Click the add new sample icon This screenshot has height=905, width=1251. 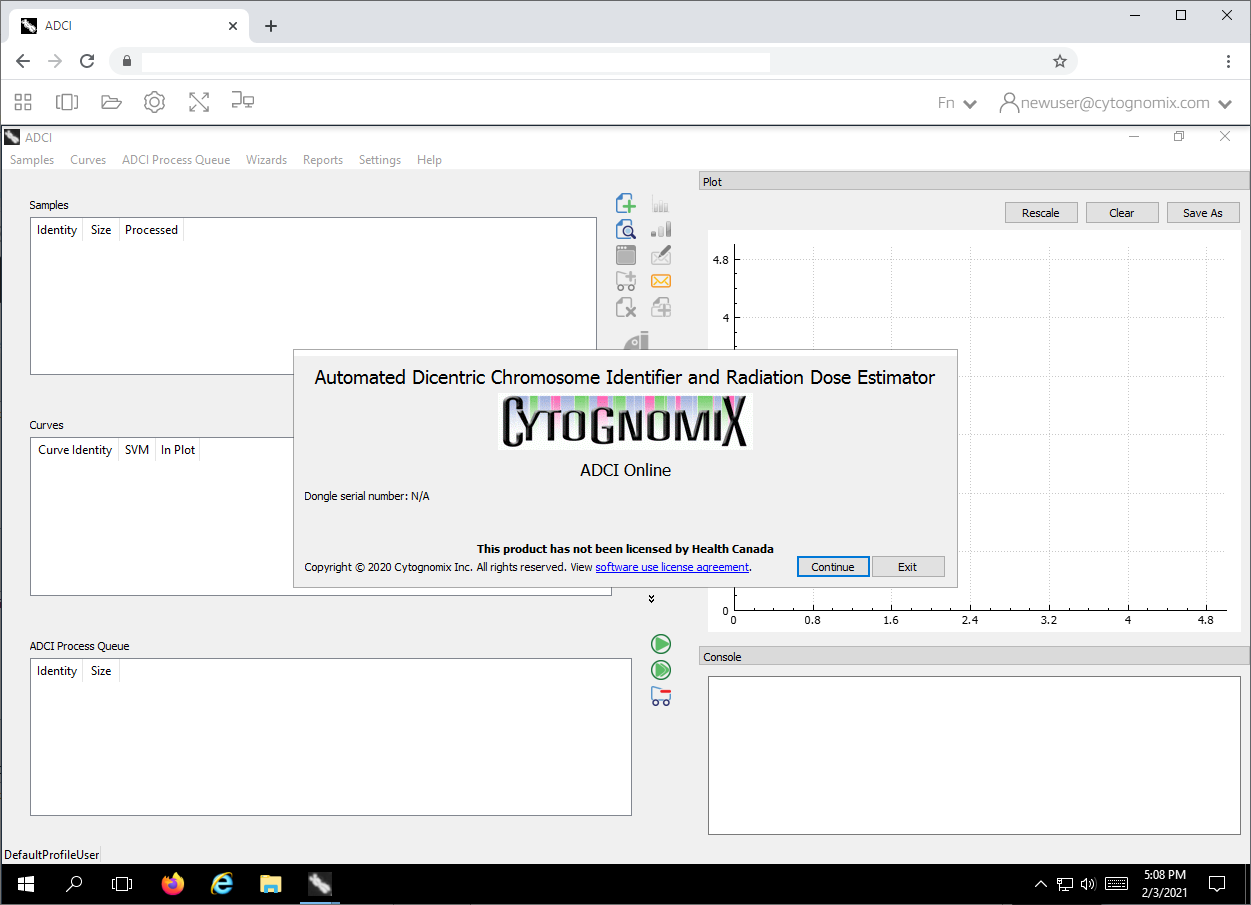click(x=626, y=204)
